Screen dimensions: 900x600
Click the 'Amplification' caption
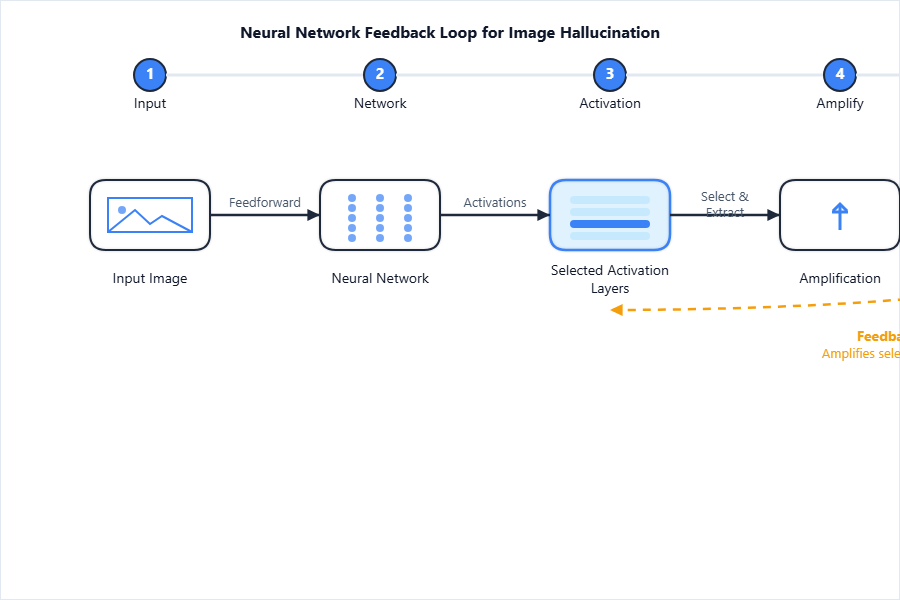point(840,278)
